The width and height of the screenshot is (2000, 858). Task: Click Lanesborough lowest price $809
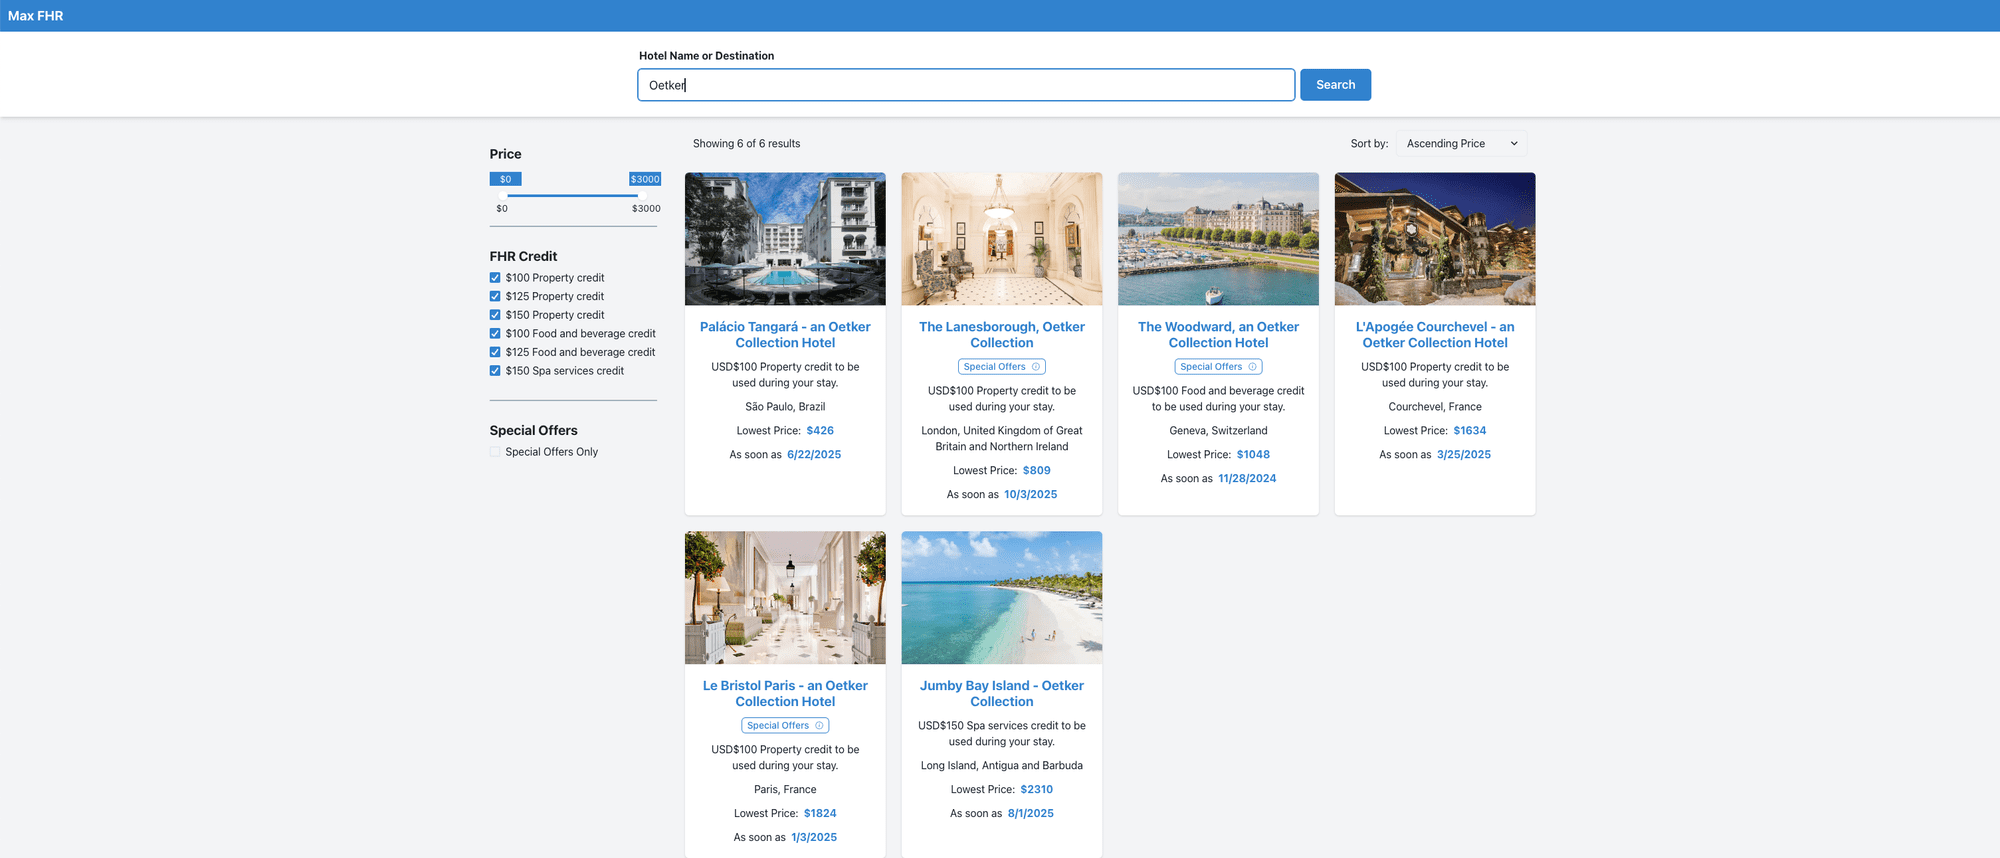pyautogui.click(x=1037, y=471)
